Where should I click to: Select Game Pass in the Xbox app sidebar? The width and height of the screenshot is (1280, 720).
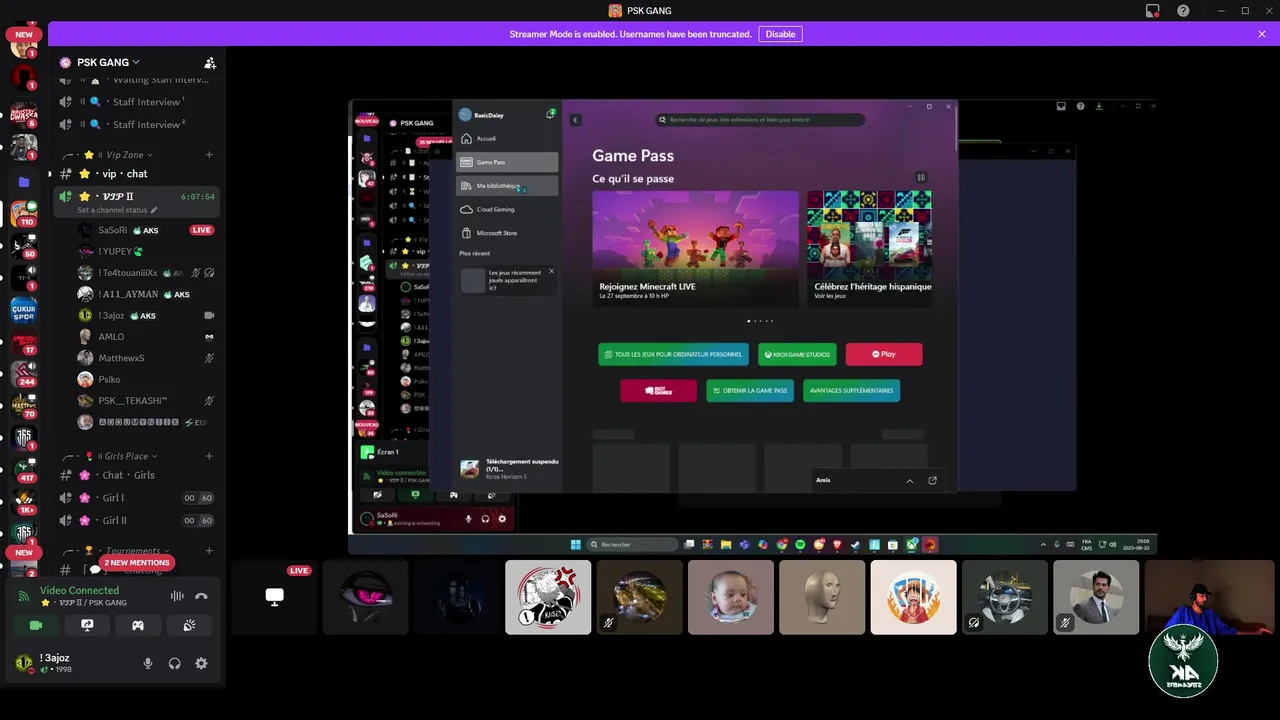(507, 162)
